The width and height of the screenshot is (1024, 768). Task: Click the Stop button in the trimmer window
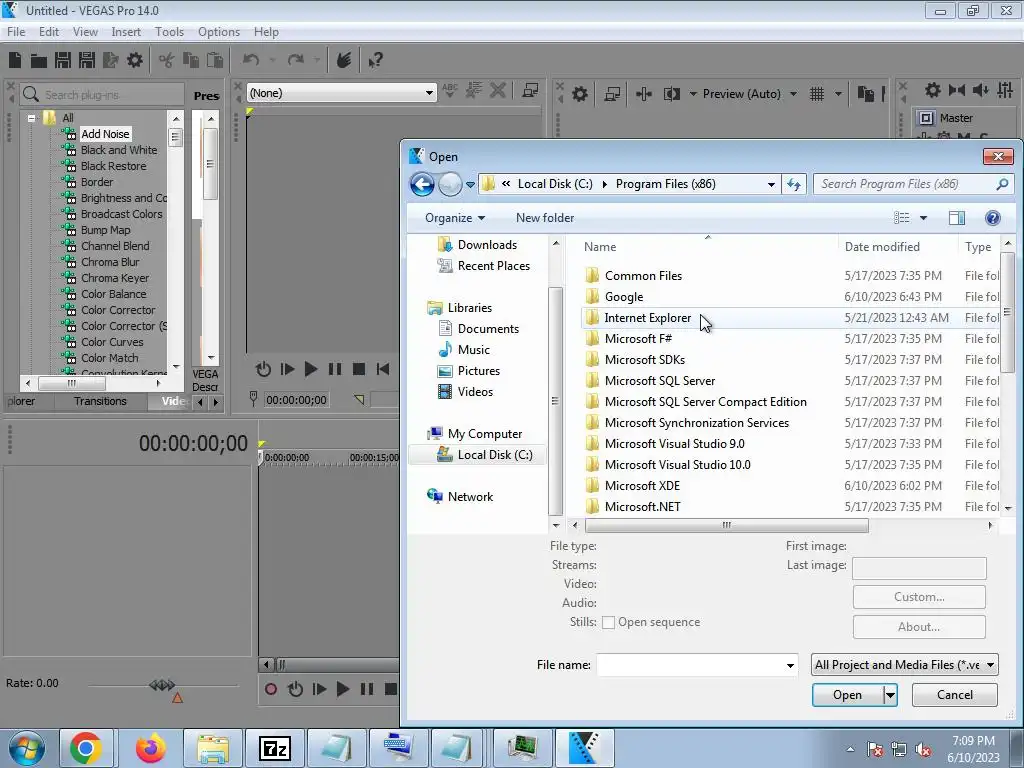(x=359, y=370)
